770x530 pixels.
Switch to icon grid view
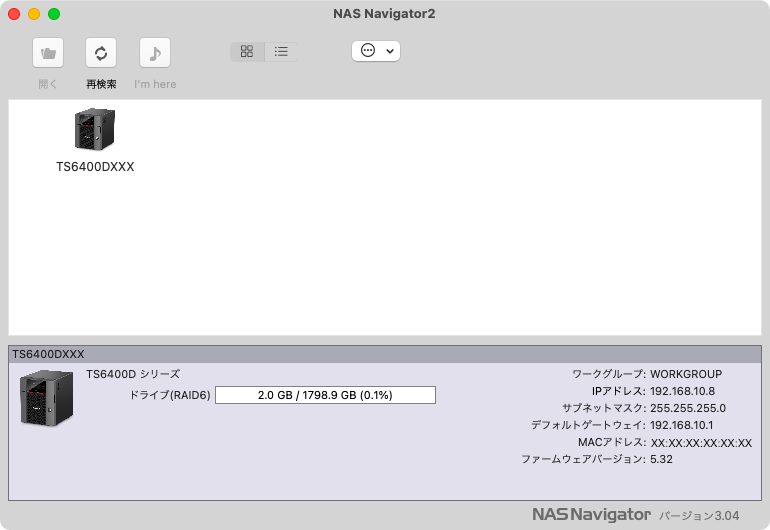(247, 51)
